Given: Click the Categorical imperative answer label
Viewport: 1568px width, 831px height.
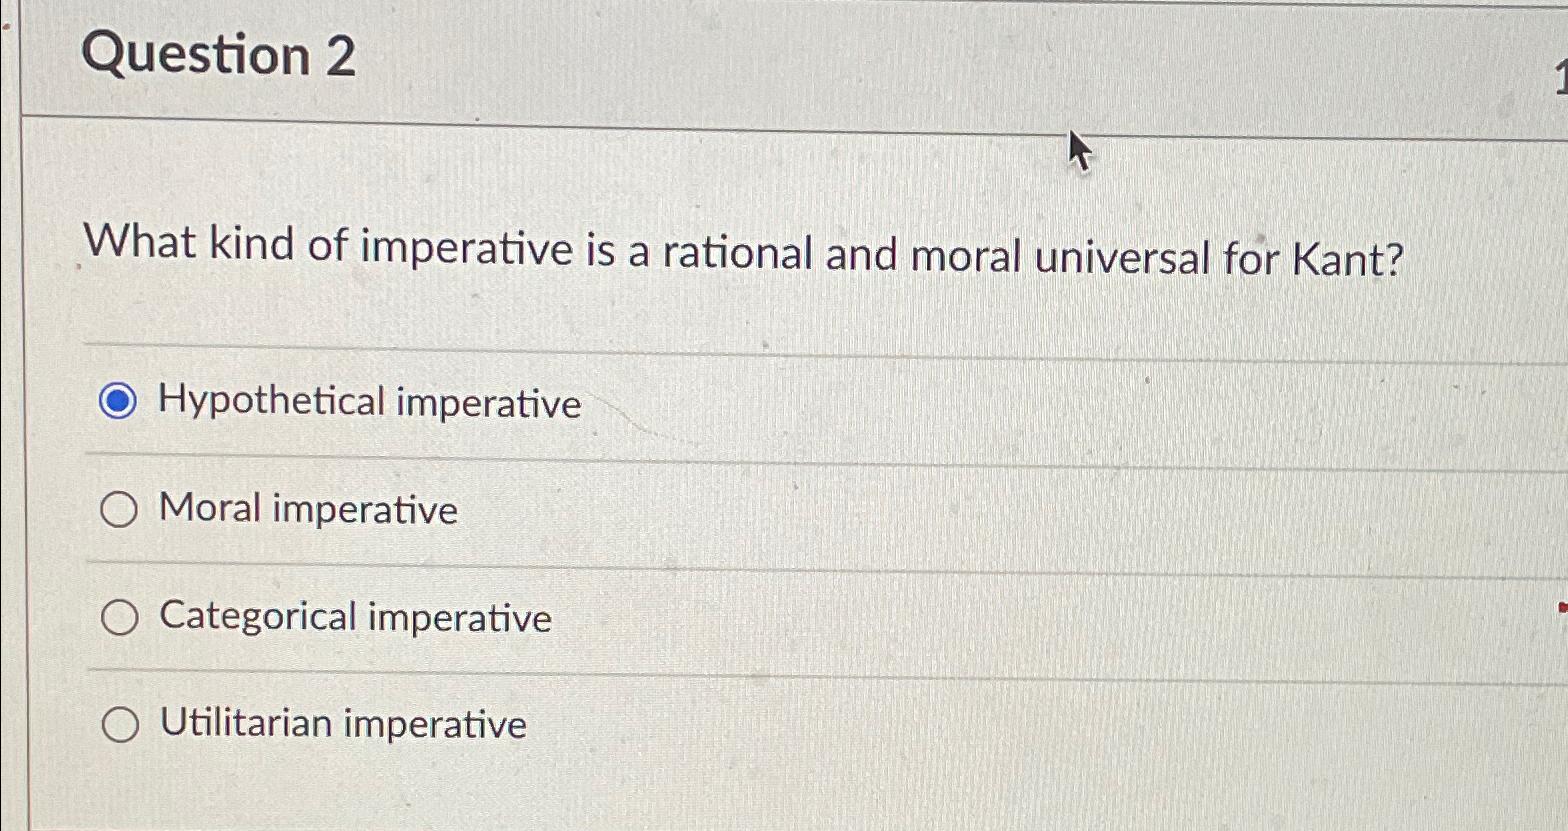Looking at the screenshot, I should click(354, 618).
